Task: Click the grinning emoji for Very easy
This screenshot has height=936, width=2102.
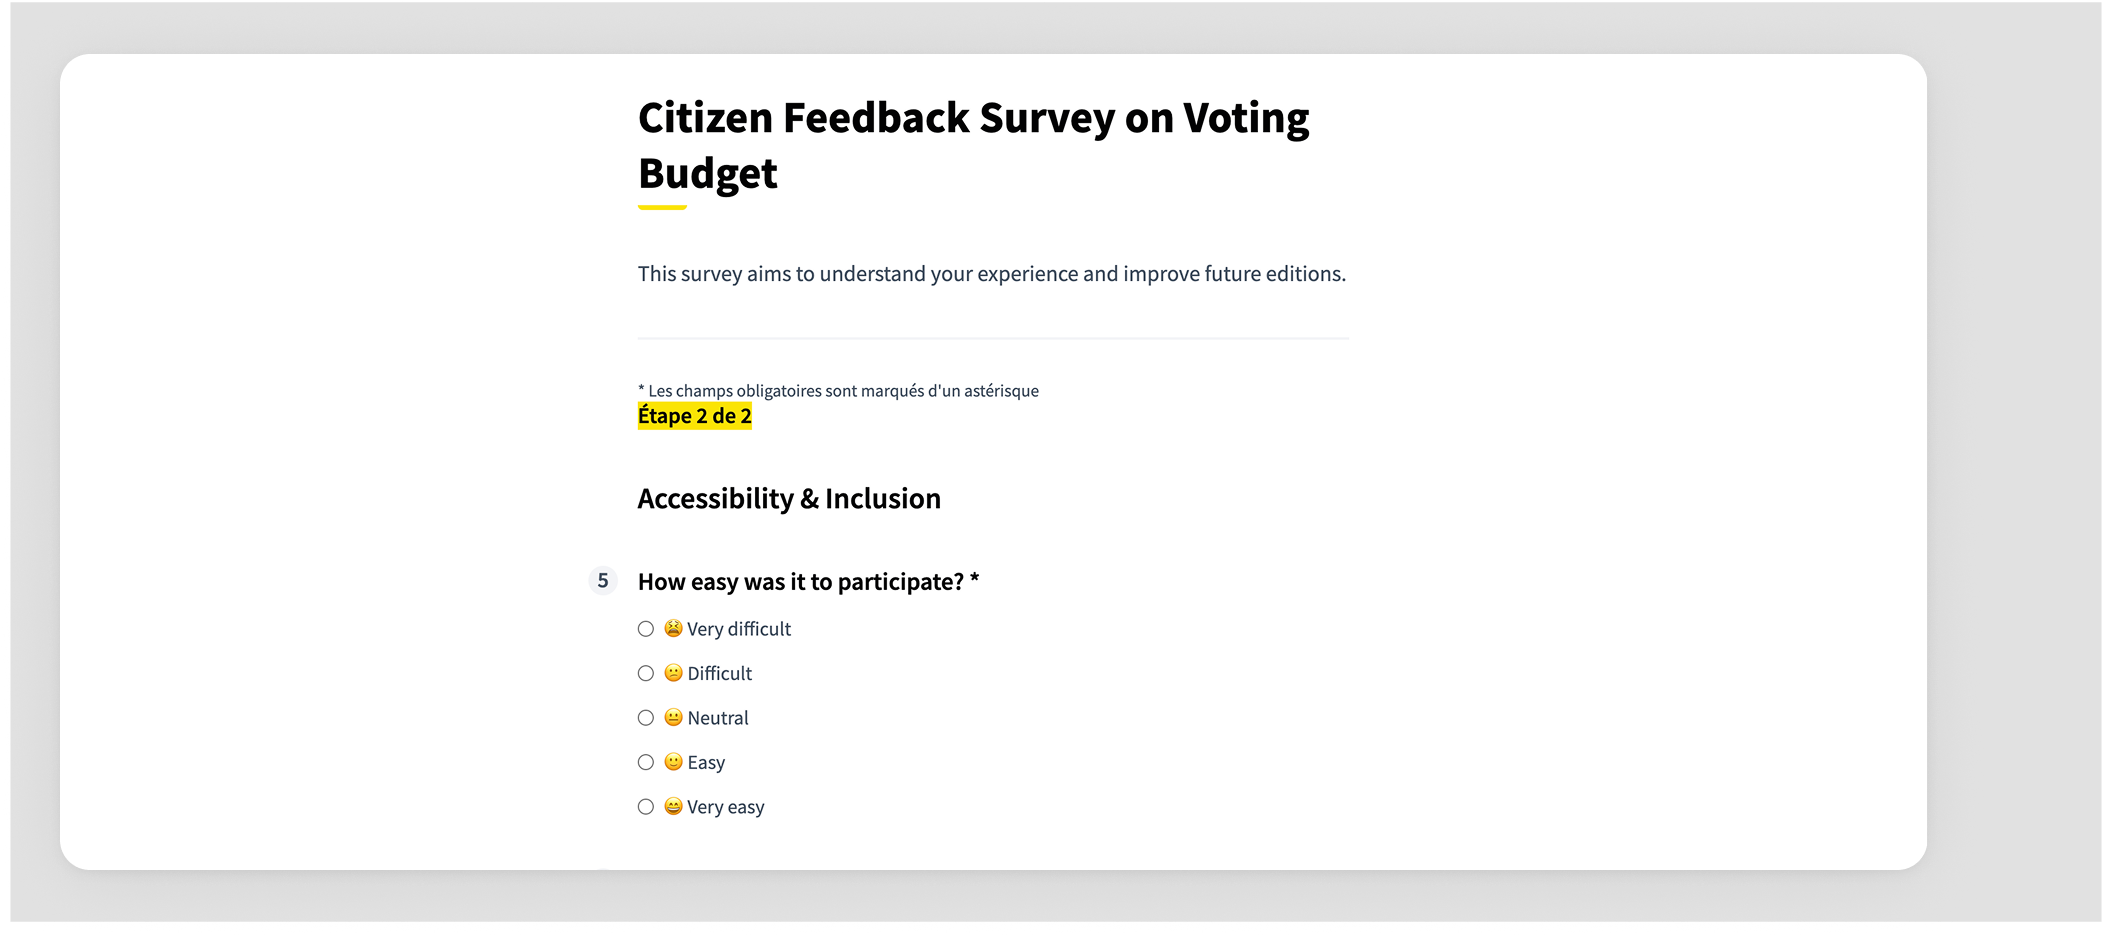Action: (674, 806)
